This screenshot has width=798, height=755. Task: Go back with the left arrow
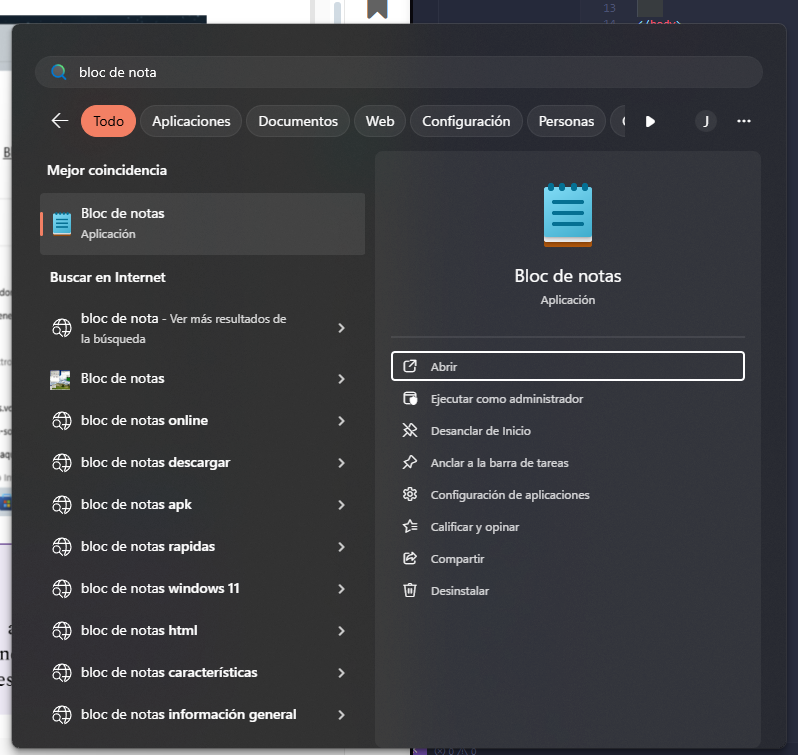pos(60,121)
